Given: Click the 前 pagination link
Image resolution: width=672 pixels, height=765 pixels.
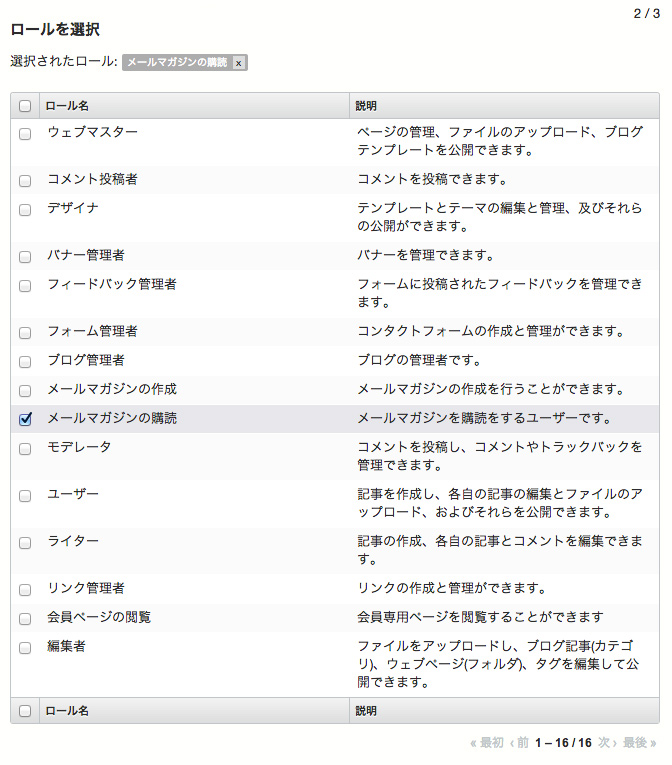Looking at the screenshot, I should [x=519, y=743].
